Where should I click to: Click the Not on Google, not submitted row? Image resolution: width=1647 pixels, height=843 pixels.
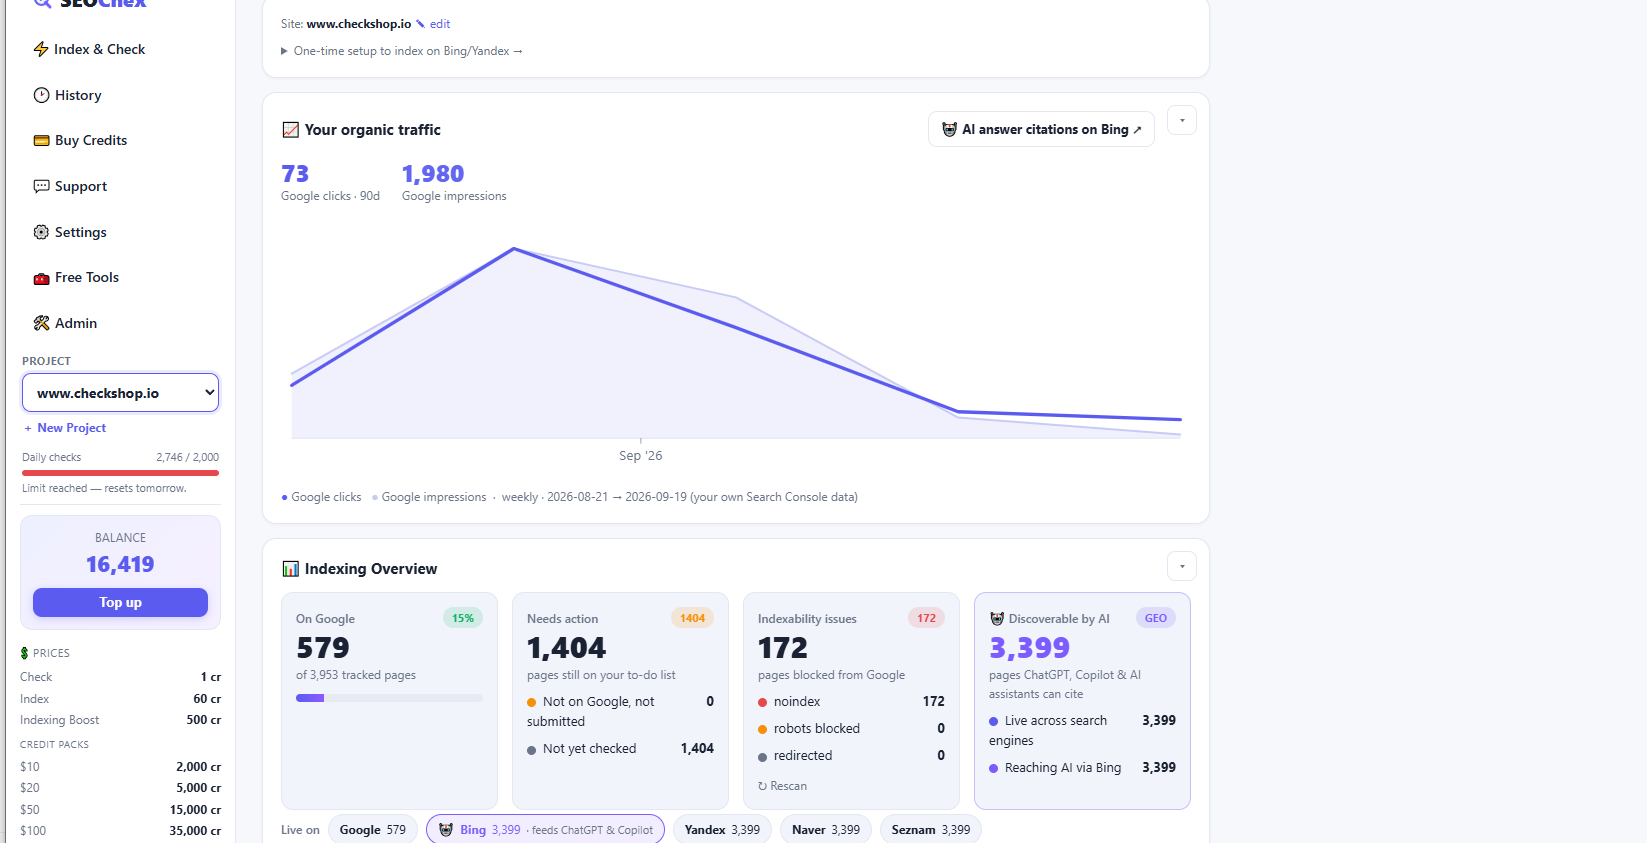tap(620, 711)
